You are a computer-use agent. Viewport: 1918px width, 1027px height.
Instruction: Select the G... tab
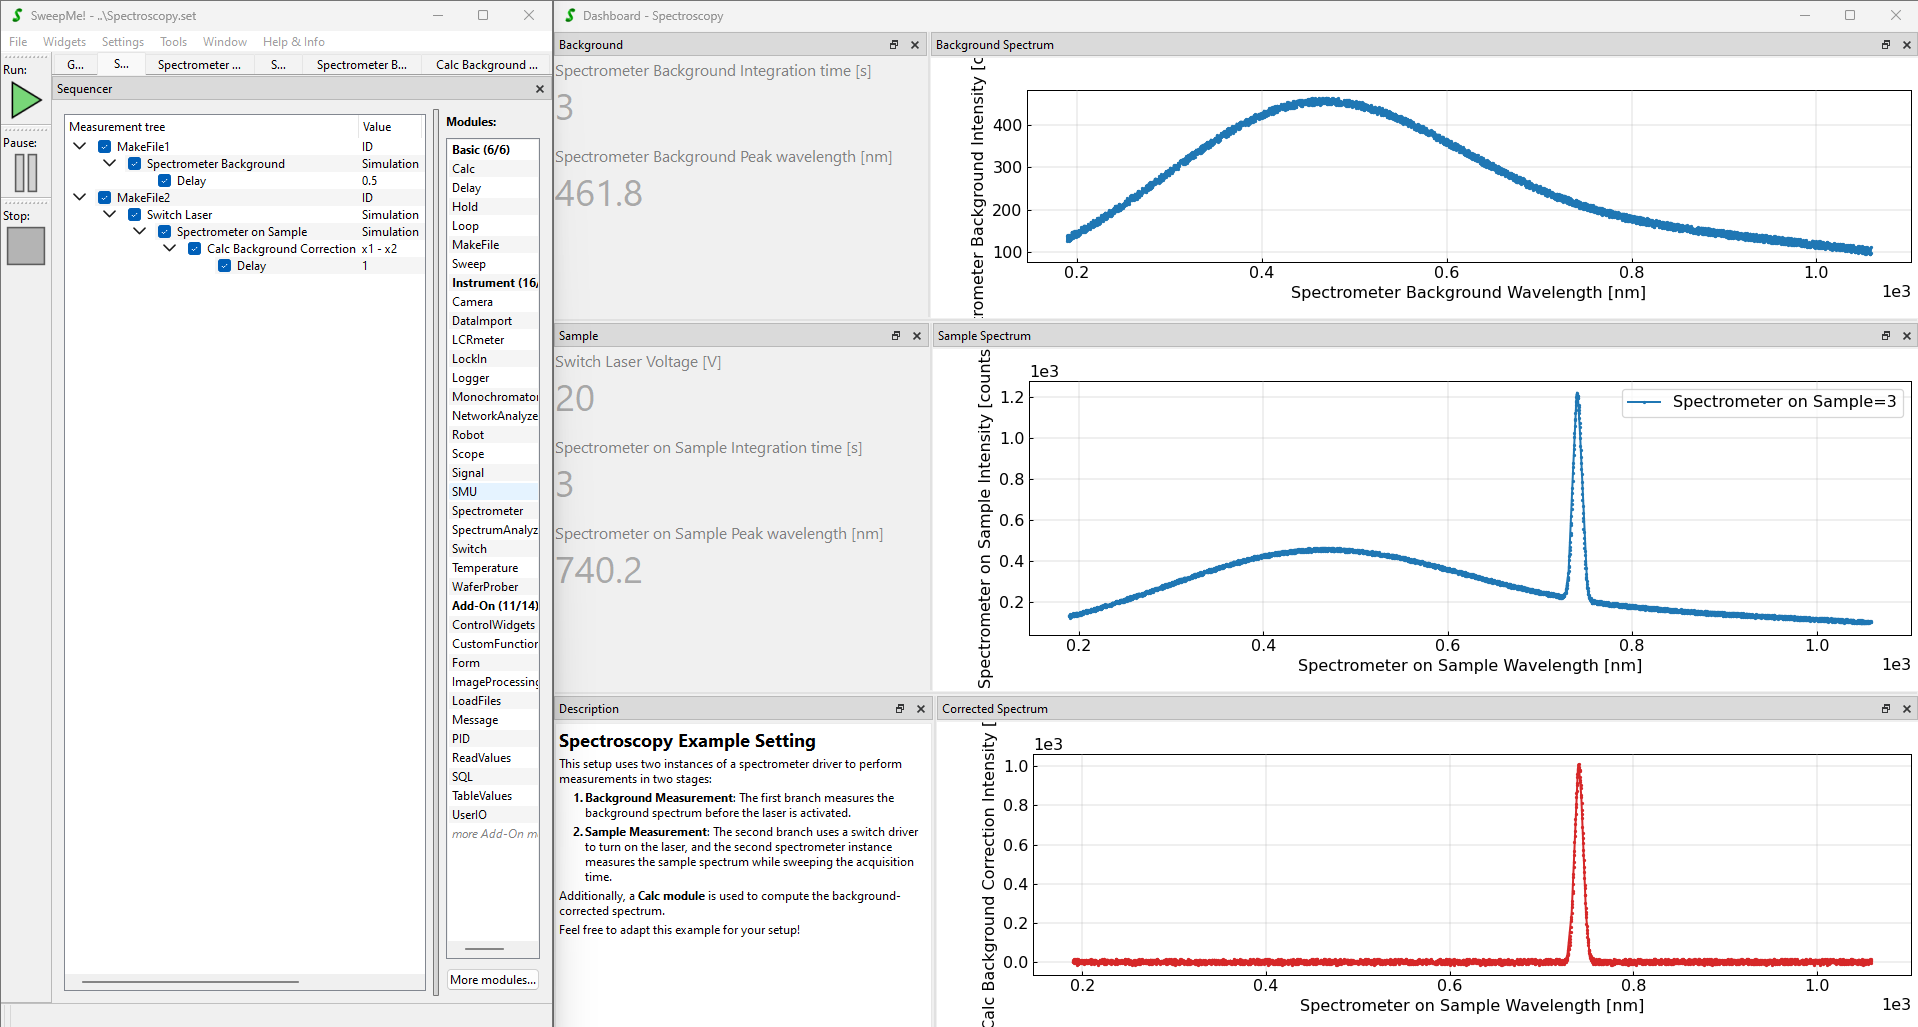point(75,64)
